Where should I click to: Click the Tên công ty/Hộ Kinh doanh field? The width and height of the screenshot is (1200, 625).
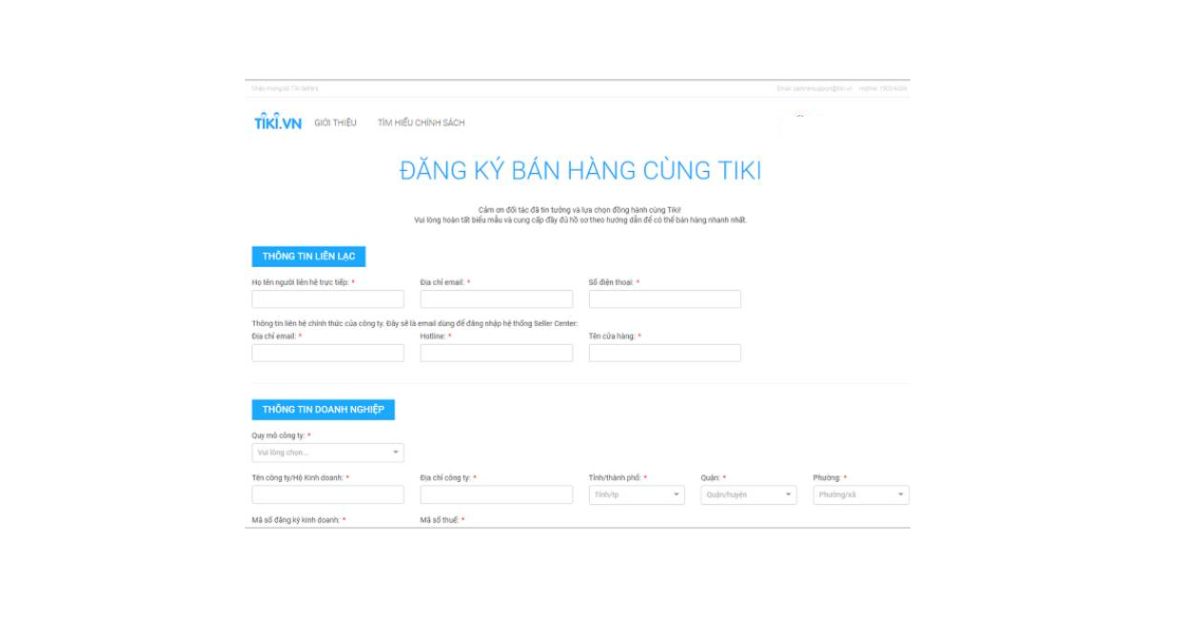click(x=328, y=495)
